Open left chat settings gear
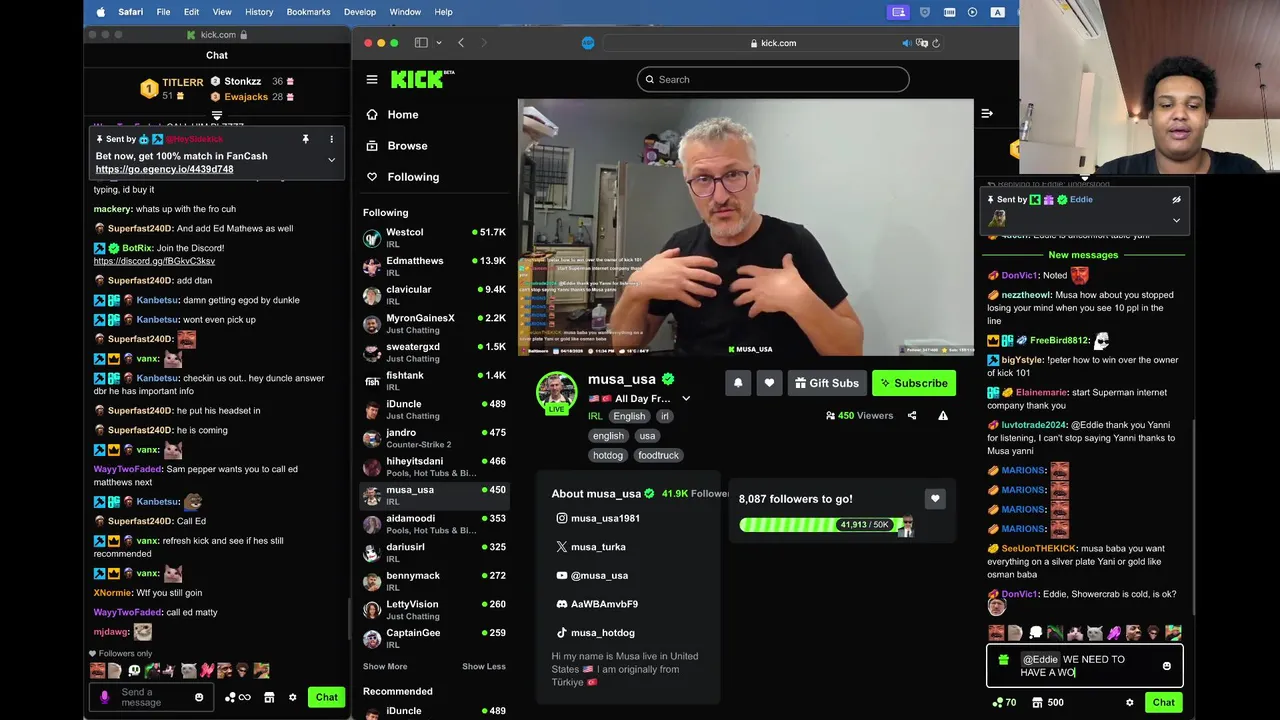 pos(293,698)
